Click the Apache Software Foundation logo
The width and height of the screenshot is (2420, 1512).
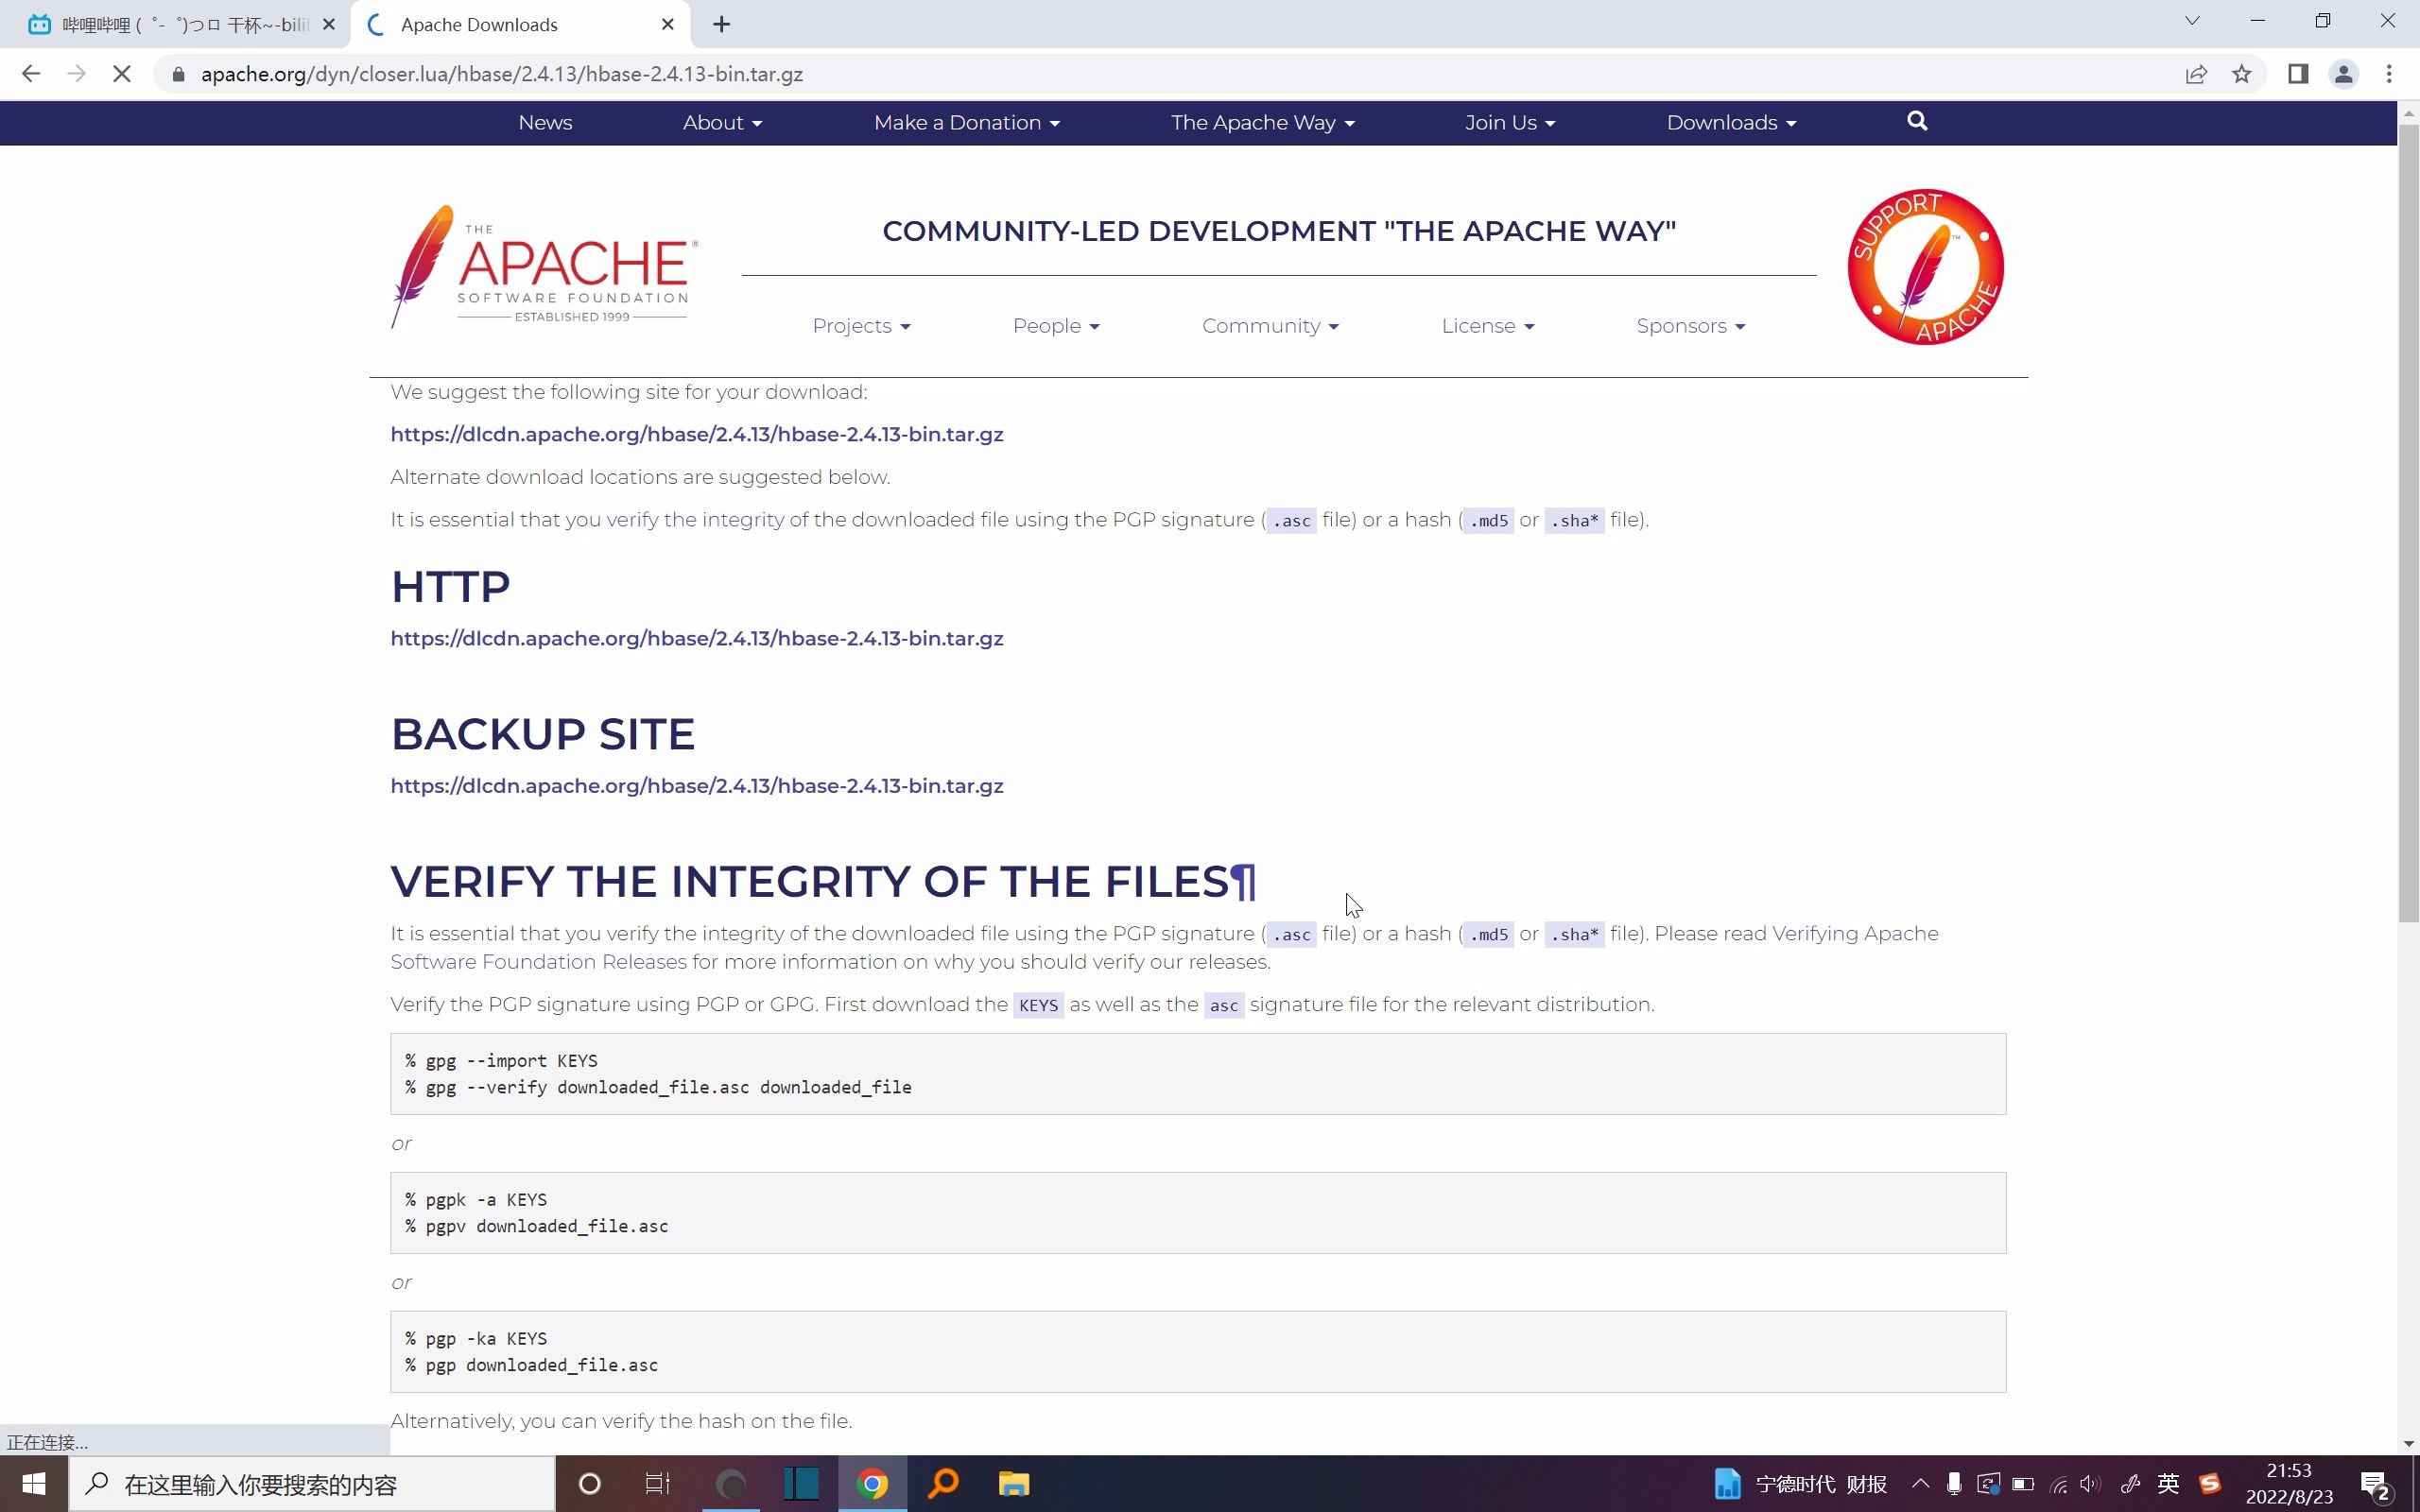pos(544,266)
